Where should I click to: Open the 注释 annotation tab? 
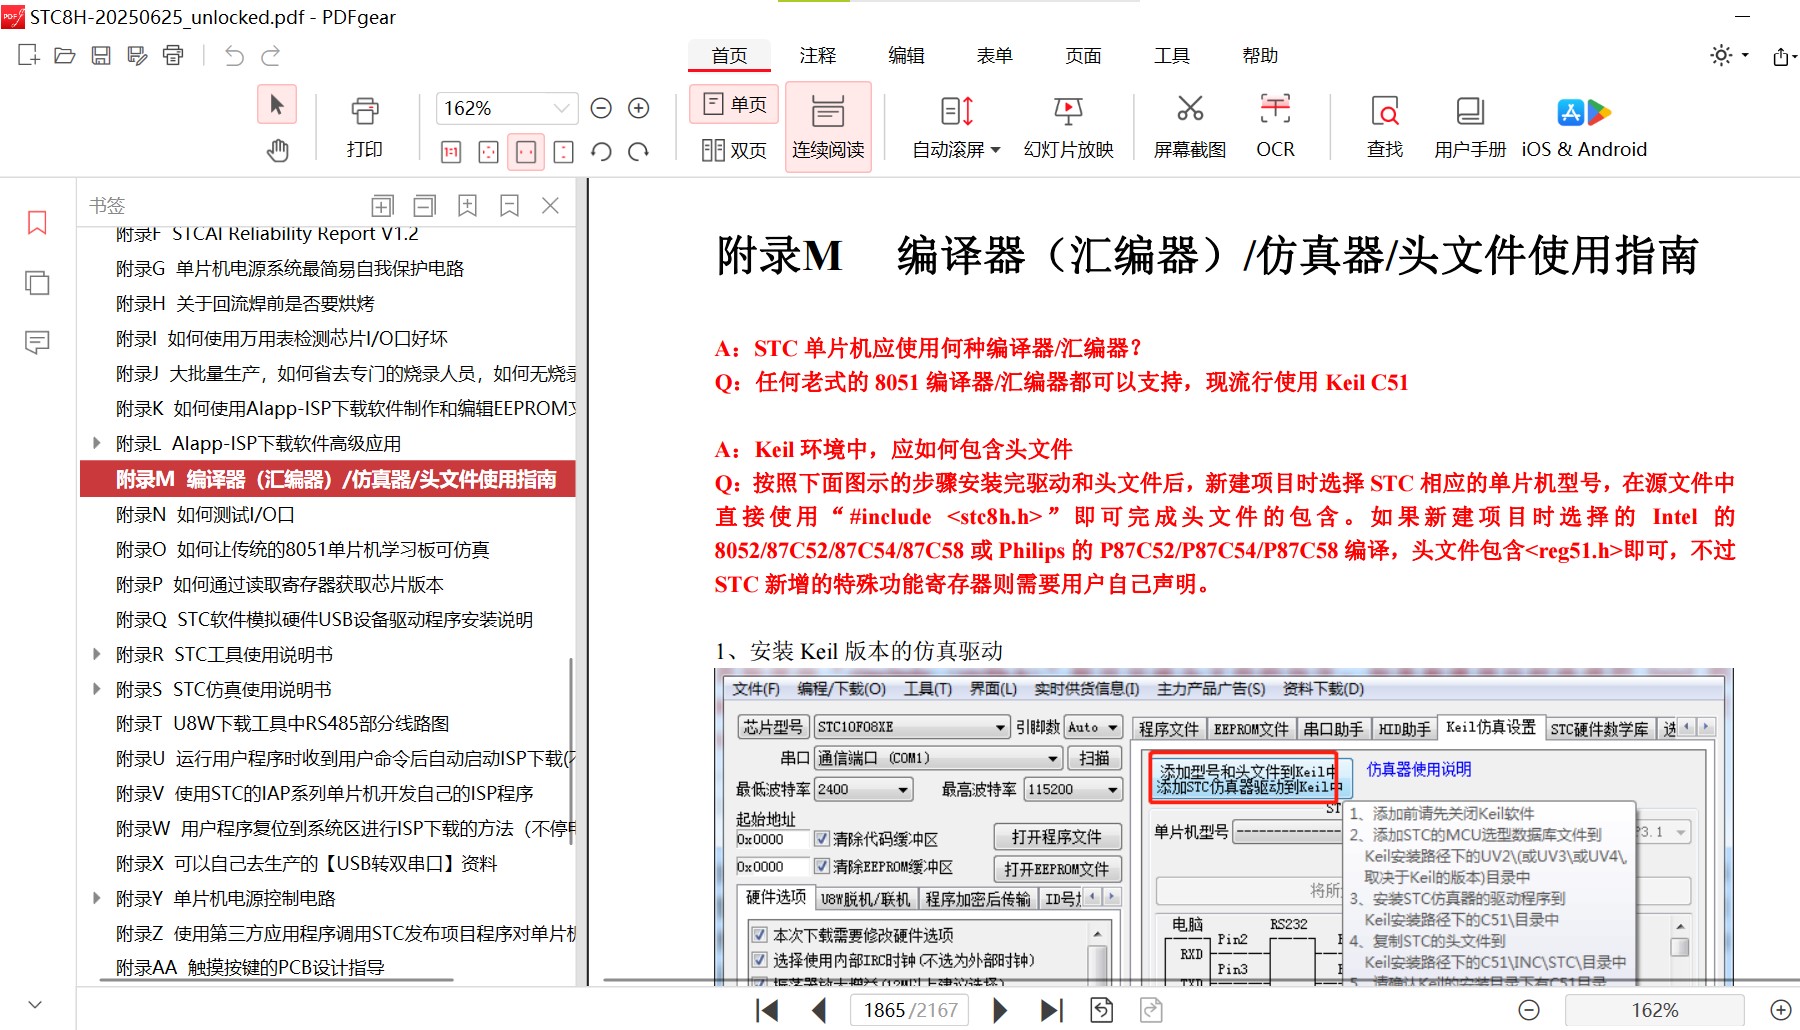(817, 56)
